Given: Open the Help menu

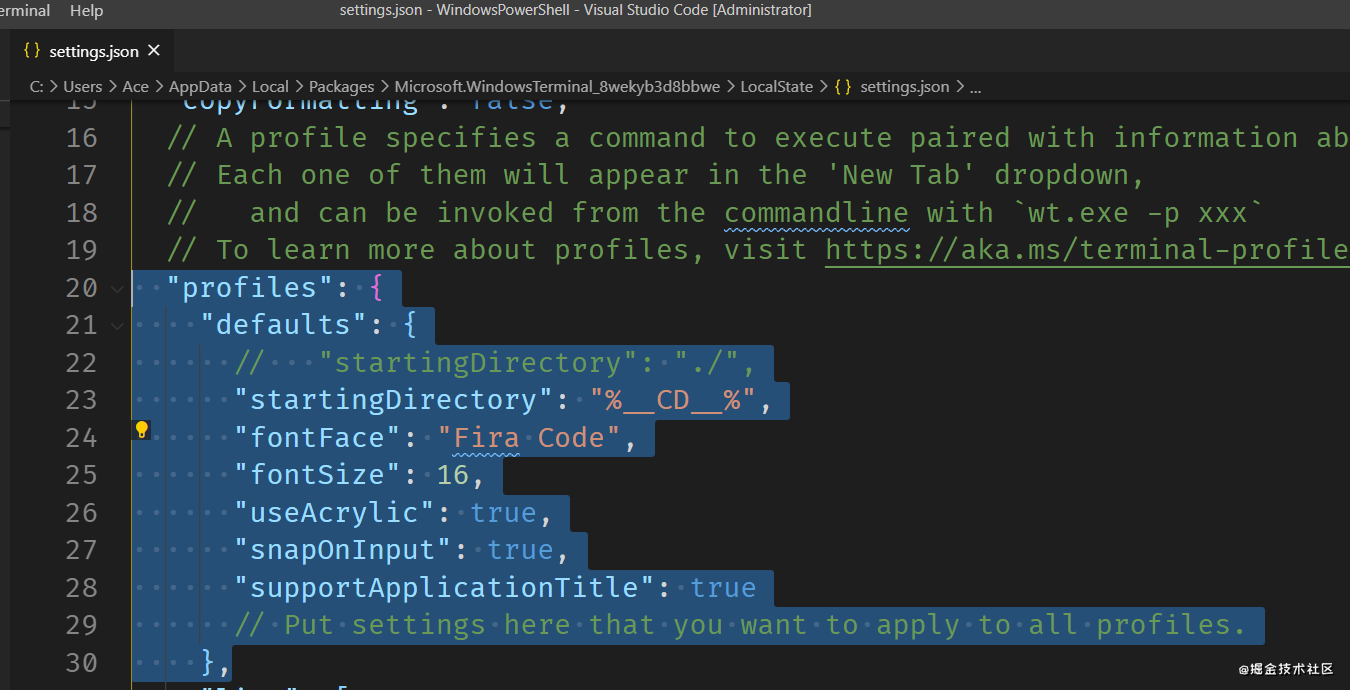Looking at the screenshot, I should point(87,11).
